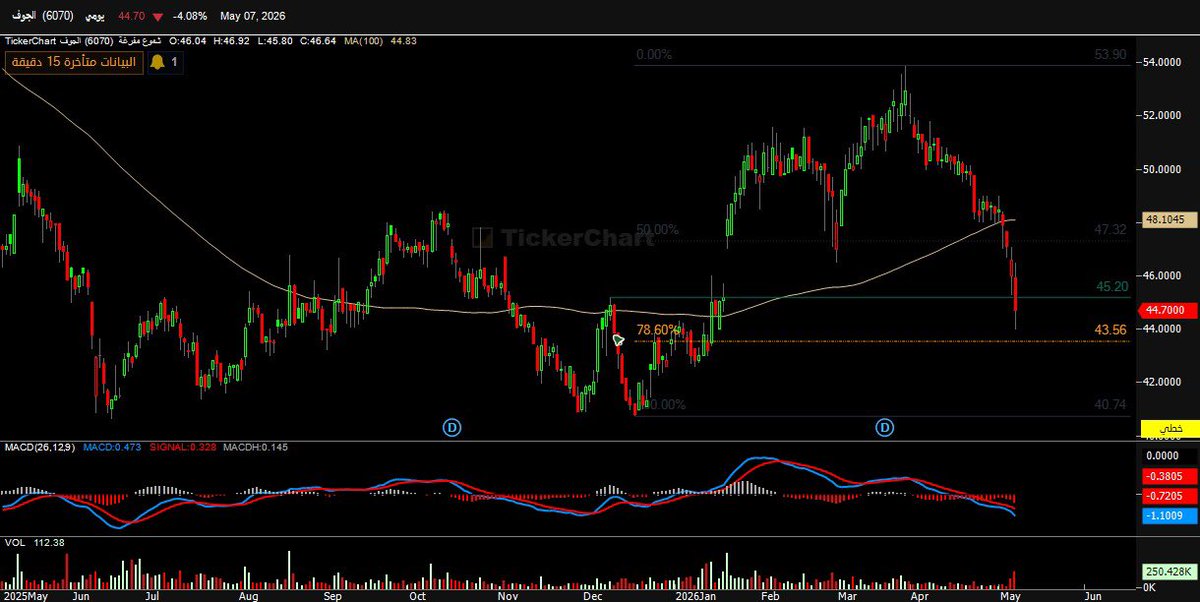
Task: Click the 78.60% Fibonacci level label
Action: (x=658, y=330)
